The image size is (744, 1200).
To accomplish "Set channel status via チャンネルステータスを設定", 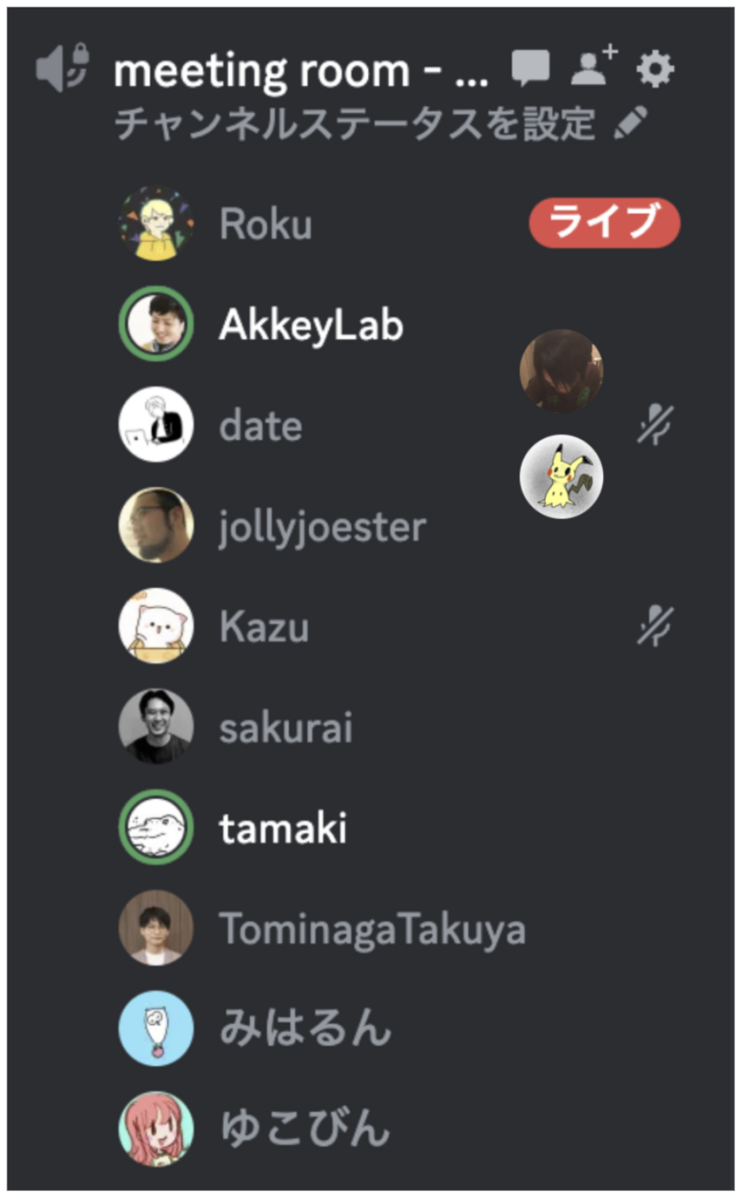I will point(355,124).
